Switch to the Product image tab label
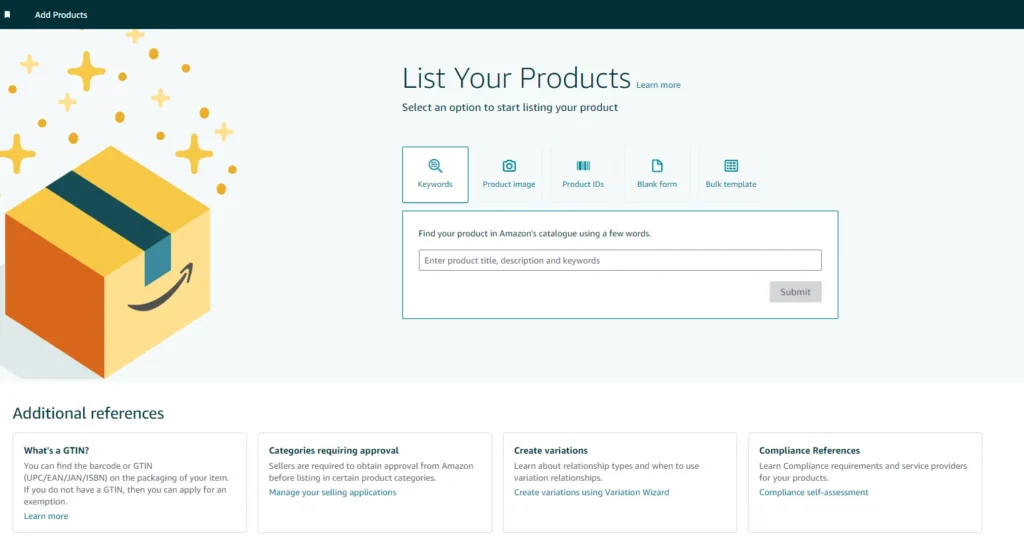The width and height of the screenshot is (1024, 554). (509, 184)
